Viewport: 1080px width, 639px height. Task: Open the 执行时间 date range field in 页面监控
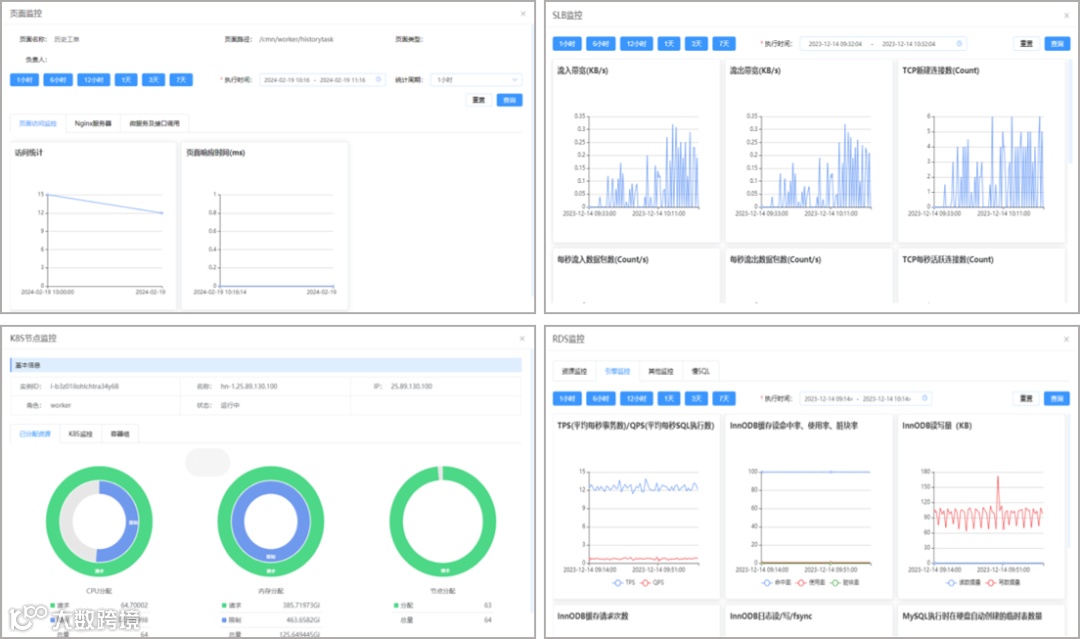322,80
